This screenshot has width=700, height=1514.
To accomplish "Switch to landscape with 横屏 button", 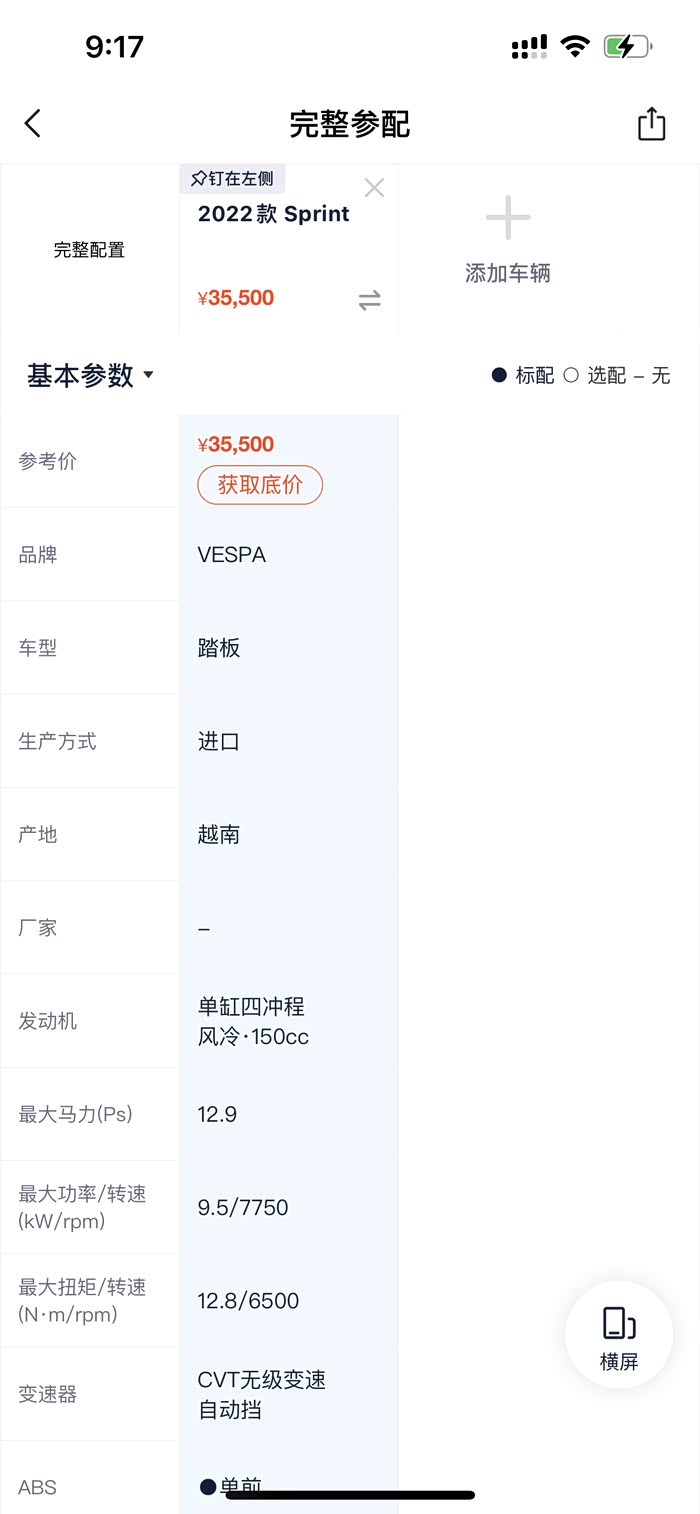I will click(x=619, y=1336).
